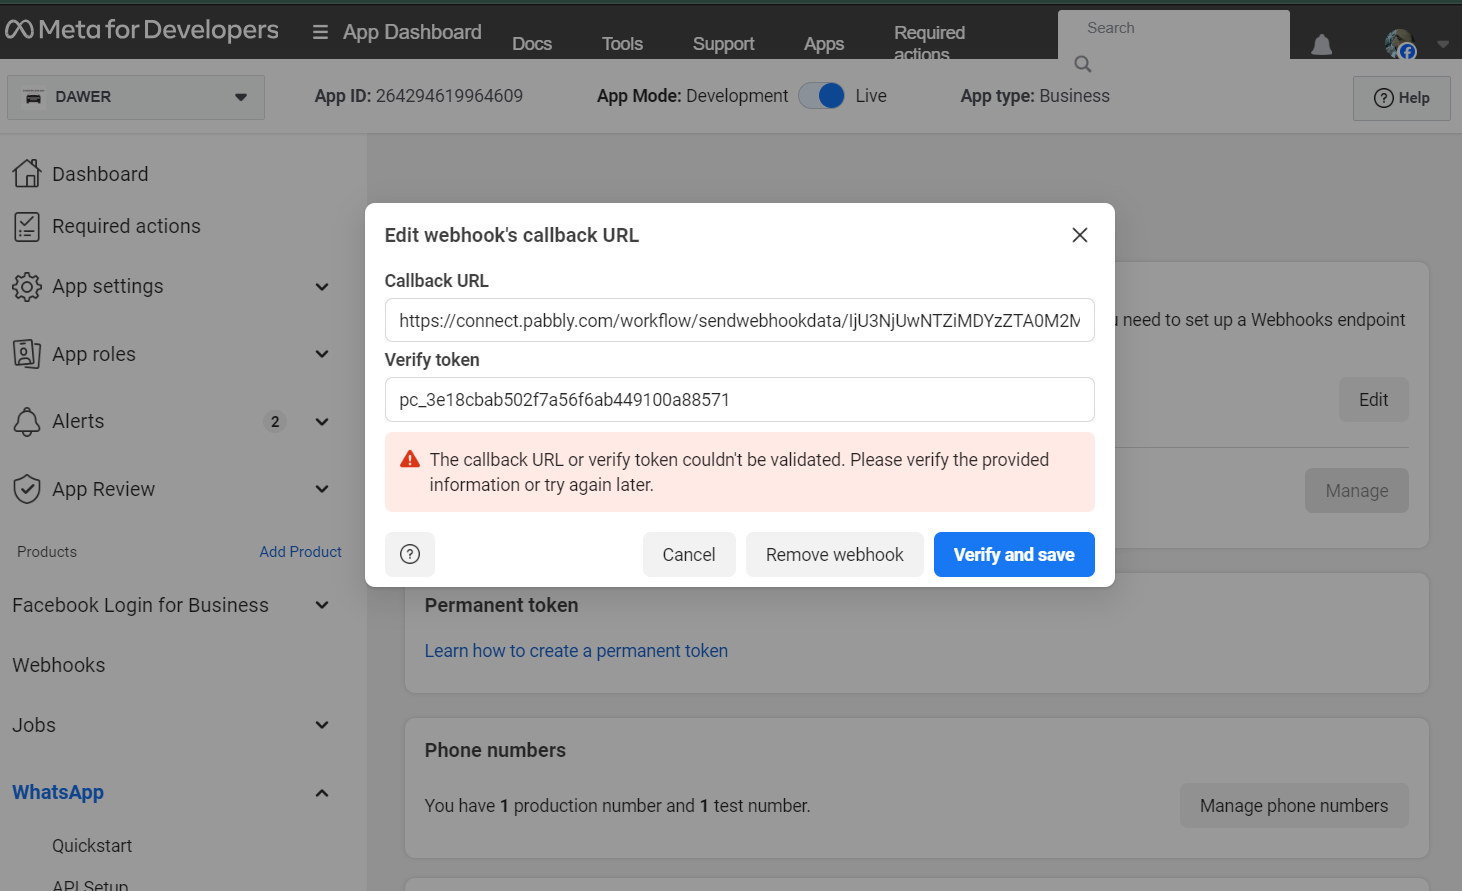This screenshot has height=891, width=1462.
Task: Cancel the webhook edit dialog
Action: [689, 554]
